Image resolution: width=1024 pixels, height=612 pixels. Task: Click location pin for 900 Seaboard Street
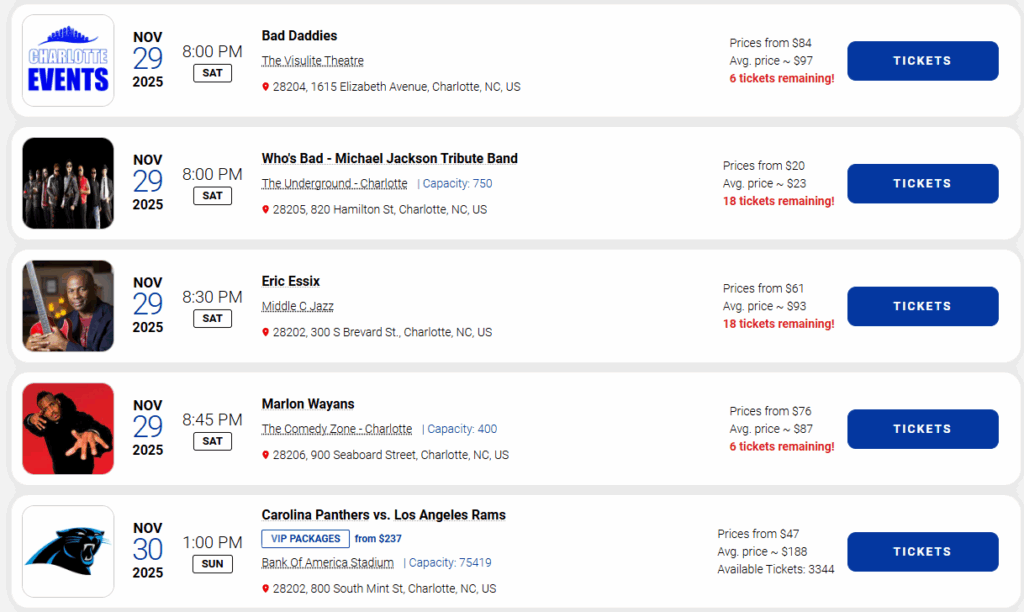point(266,455)
